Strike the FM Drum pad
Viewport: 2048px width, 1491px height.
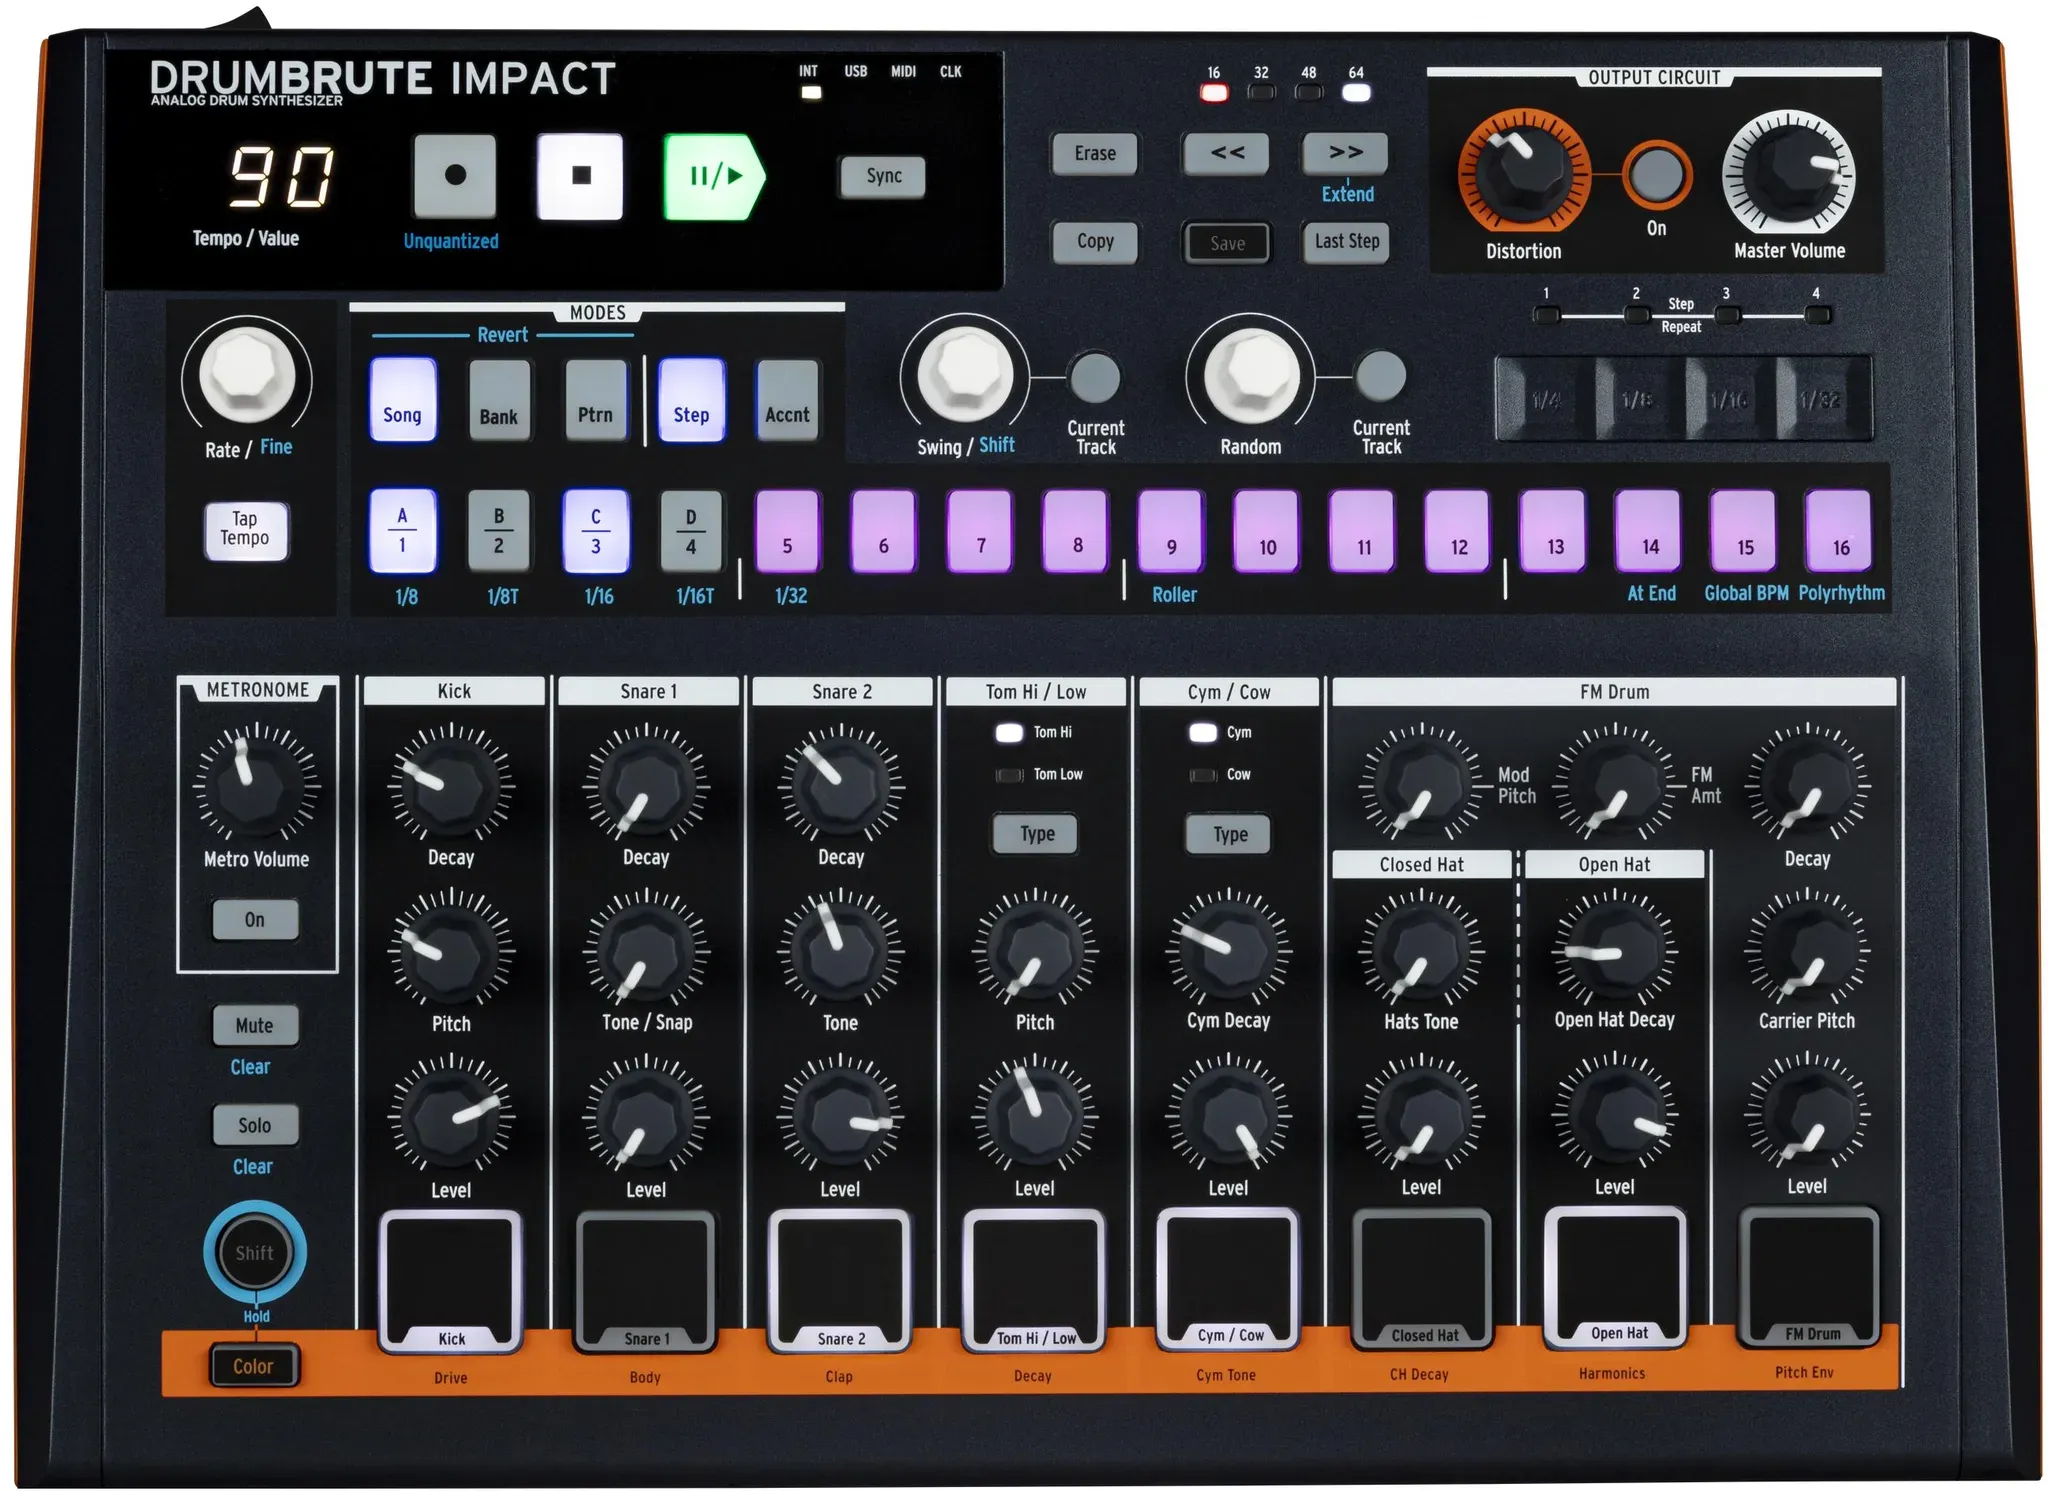pyautogui.click(x=1809, y=1278)
